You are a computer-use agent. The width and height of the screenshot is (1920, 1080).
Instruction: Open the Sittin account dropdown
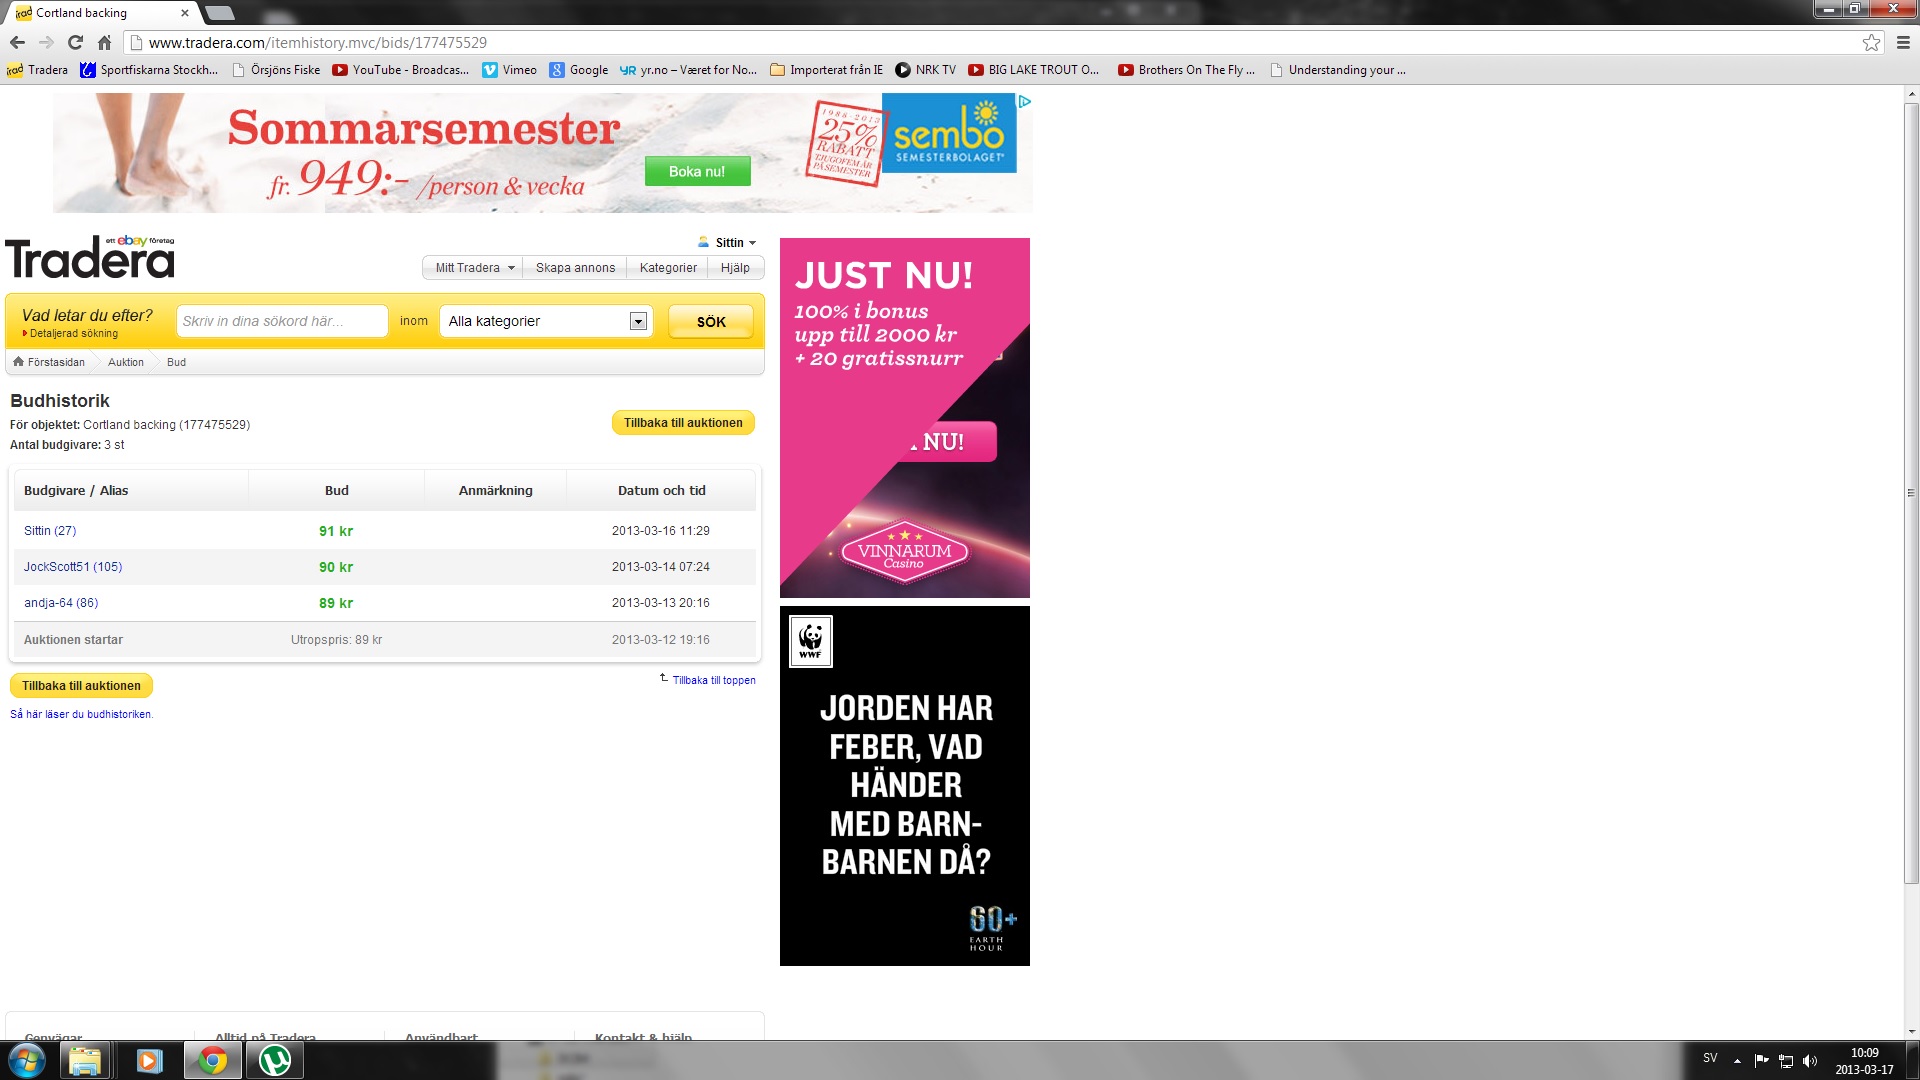(x=727, y=243)
